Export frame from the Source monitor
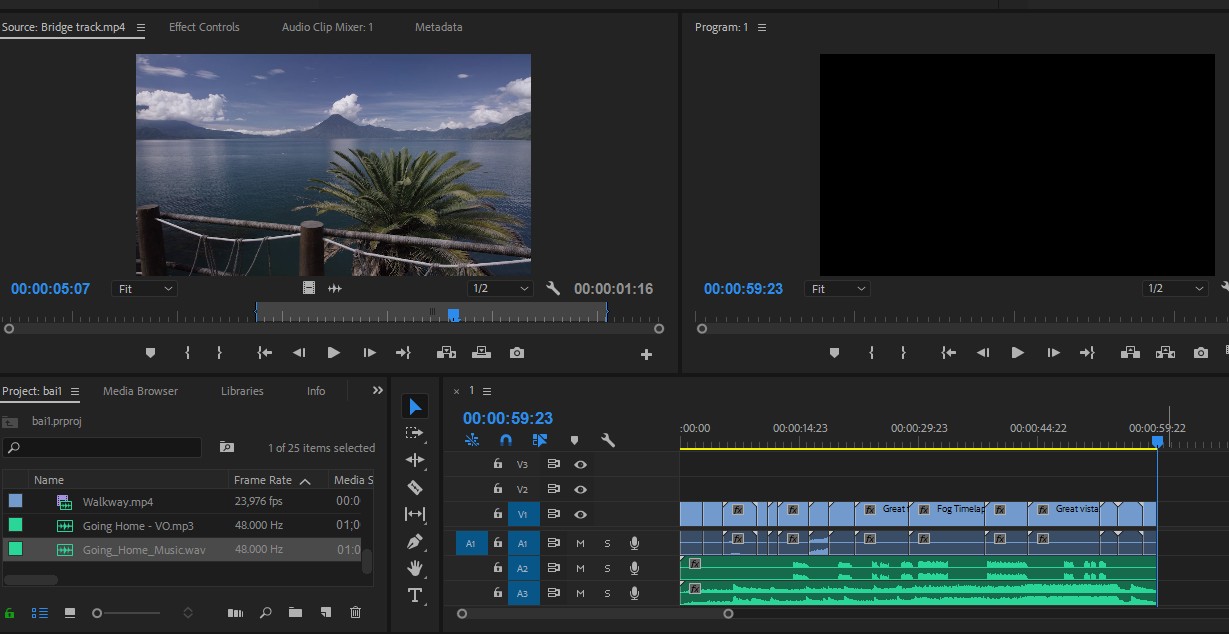 pyautogui.click(x=516, y=353)
